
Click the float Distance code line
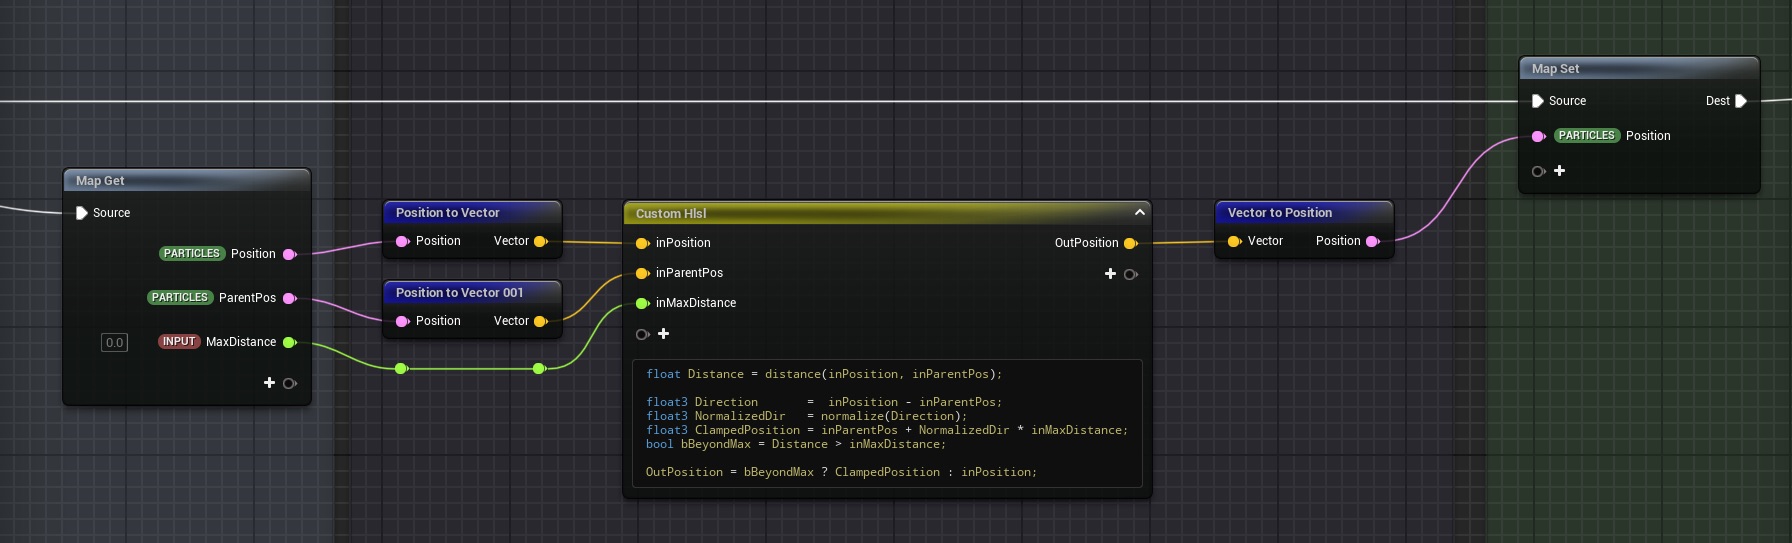824,374
